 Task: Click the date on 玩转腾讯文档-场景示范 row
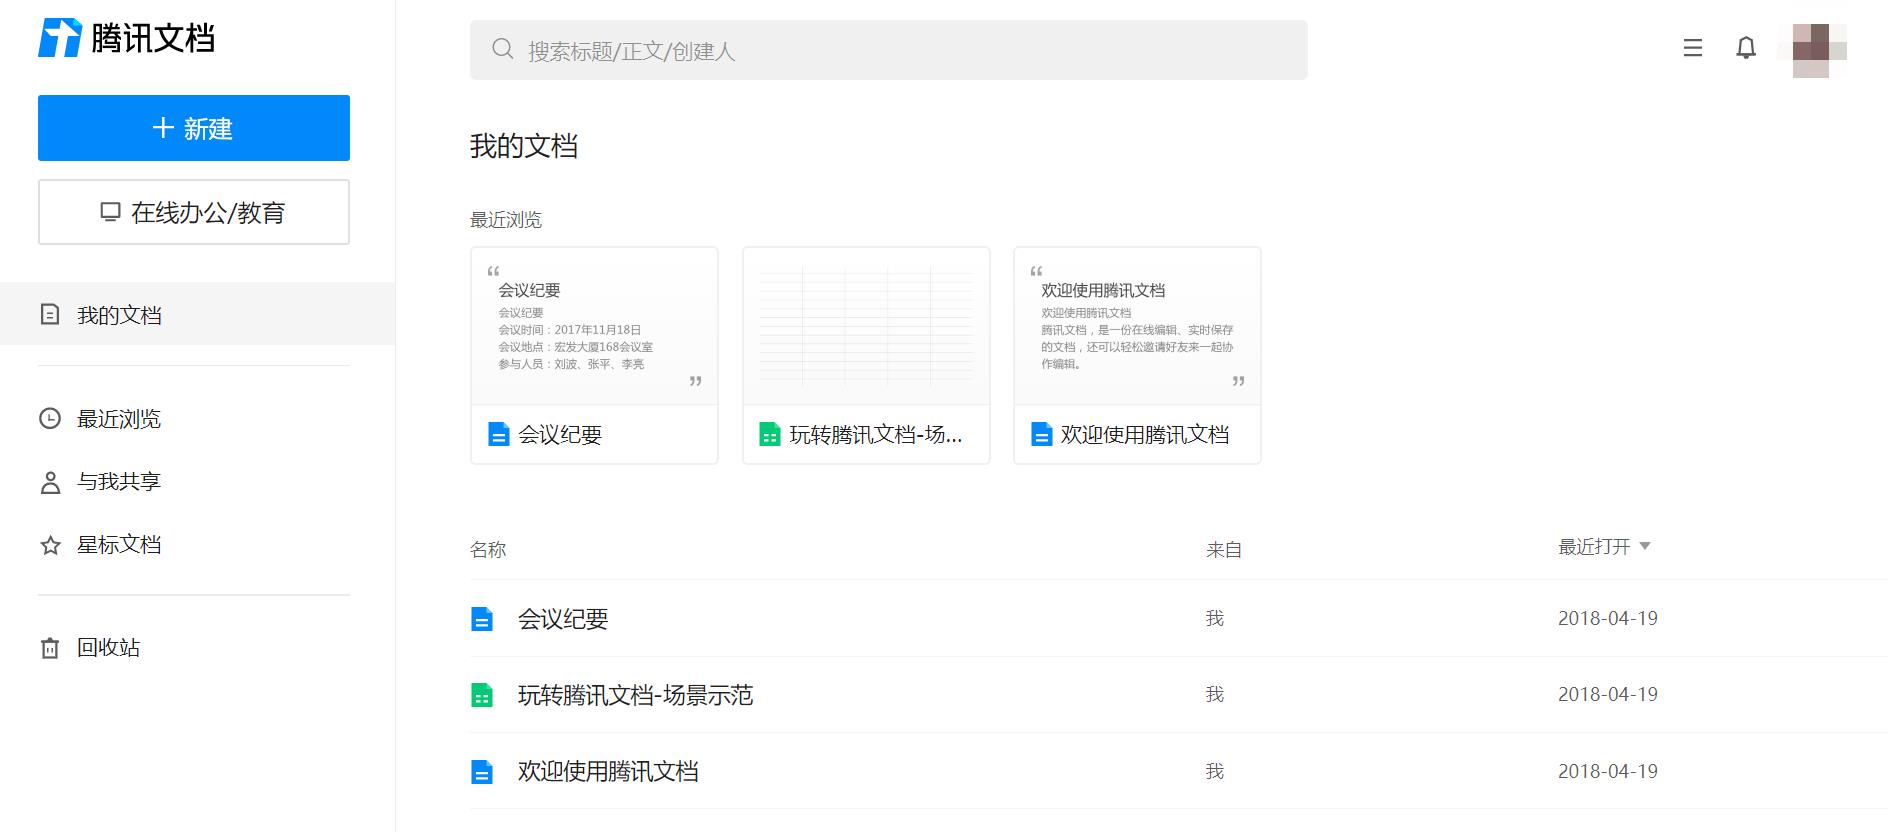(x=1608, y=694)
